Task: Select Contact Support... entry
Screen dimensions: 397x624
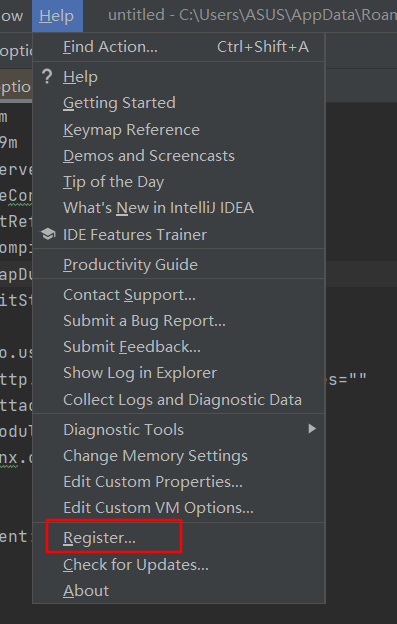Action: [x=179, y=294]
